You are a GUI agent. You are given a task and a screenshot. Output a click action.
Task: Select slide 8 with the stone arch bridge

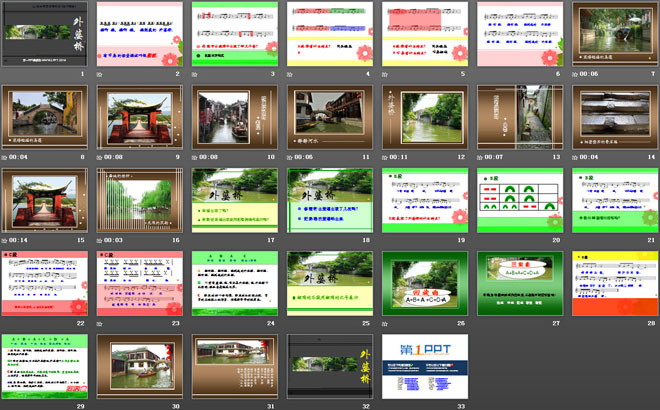44,117
